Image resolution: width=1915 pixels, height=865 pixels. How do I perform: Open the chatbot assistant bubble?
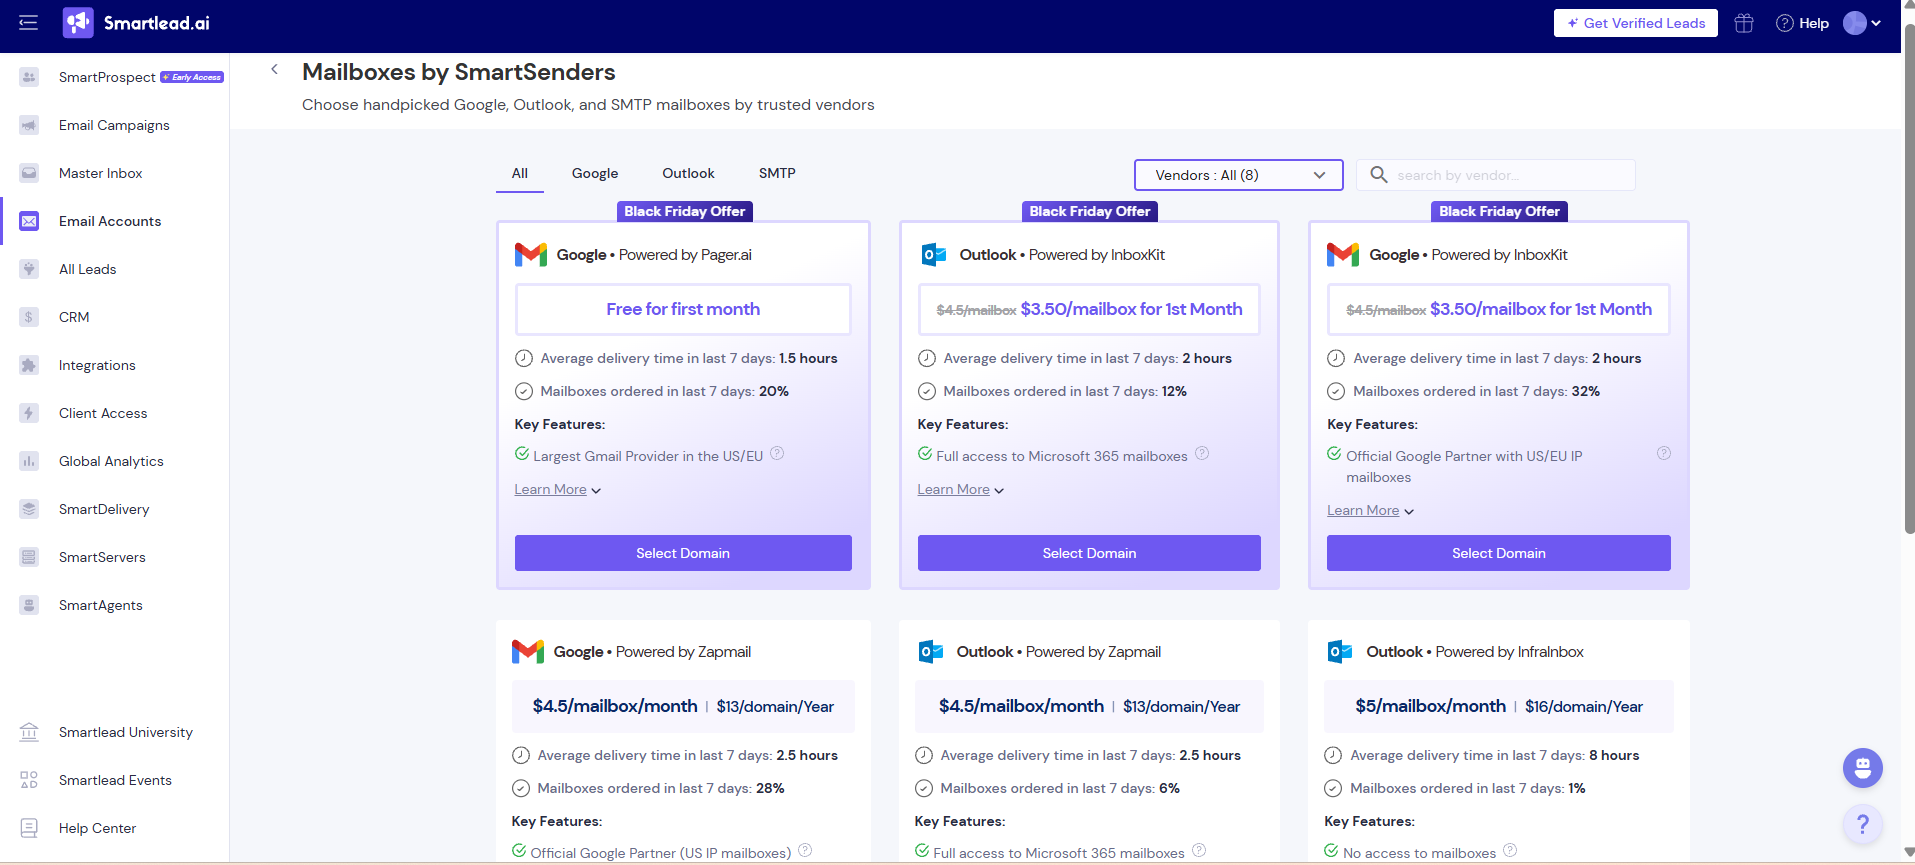coord(1862,768)
